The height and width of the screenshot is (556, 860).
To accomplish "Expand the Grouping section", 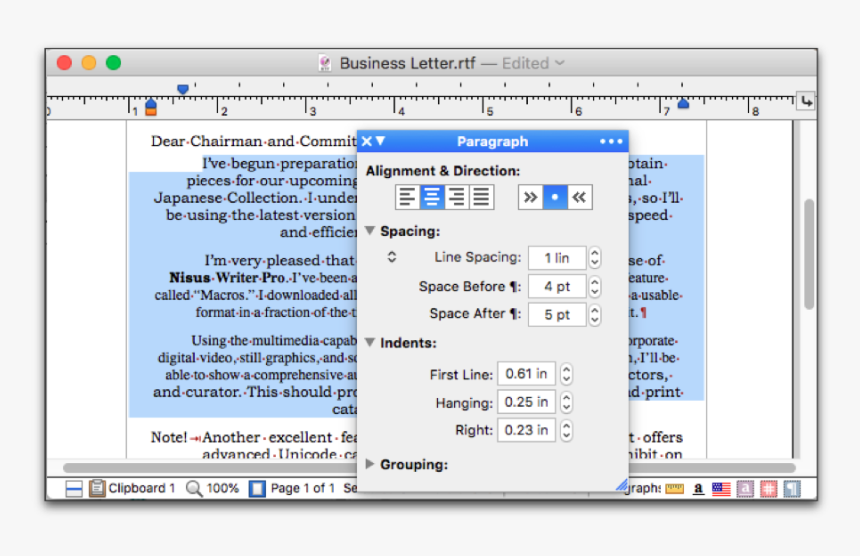I will (370, 464).
